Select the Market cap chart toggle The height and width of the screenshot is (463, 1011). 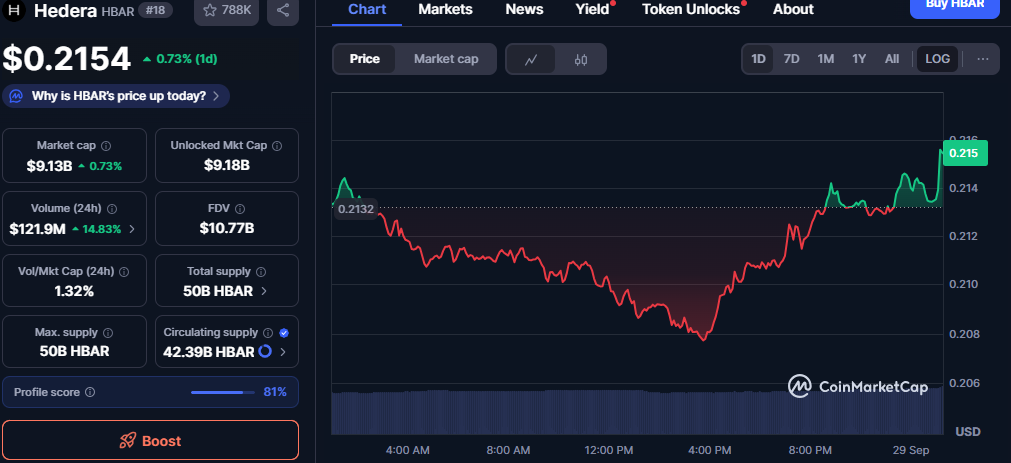[x=446, y=59]
